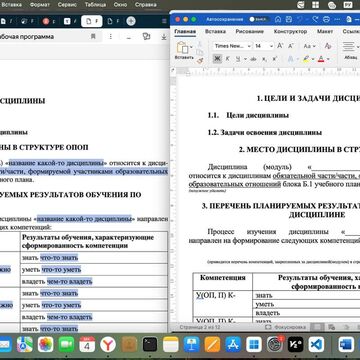
Task: Click the yellow text highlight color swatch
Action: (306, 59)
